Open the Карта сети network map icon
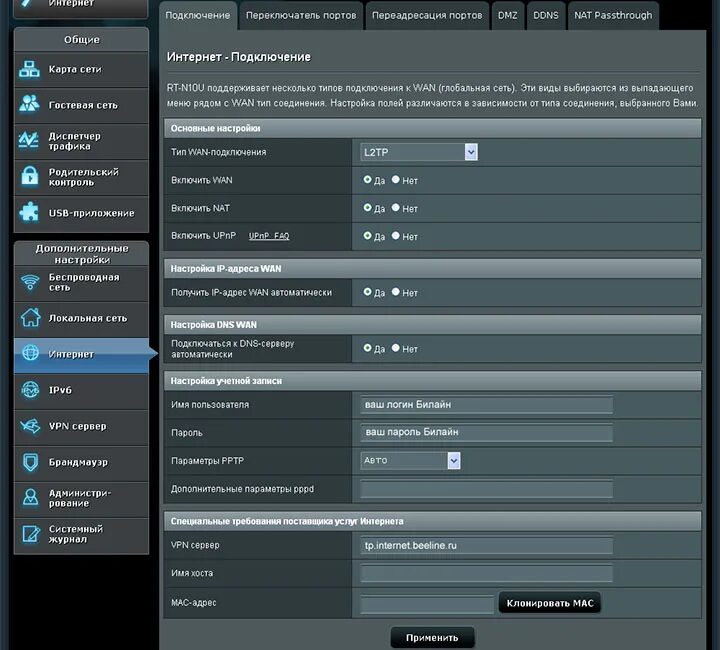This screenshot has width=720, height=650. pos(29,69)
